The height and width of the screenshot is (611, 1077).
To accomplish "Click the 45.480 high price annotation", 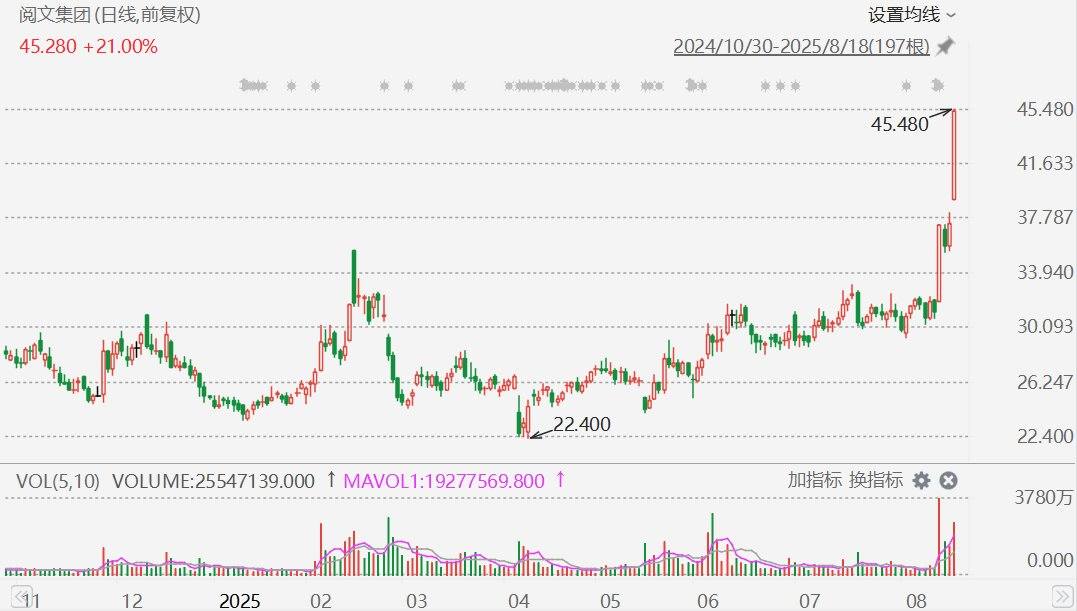I will coord(899,124).
